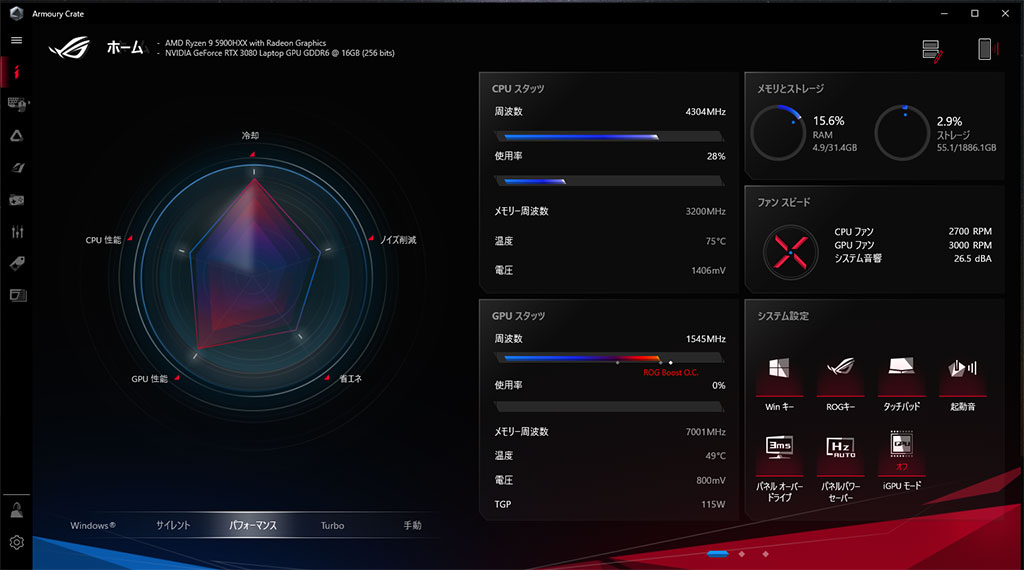Click the 3000 RPM GPU fan value
This screenshot has width=1024, height=570.
[x=970, y=245]
